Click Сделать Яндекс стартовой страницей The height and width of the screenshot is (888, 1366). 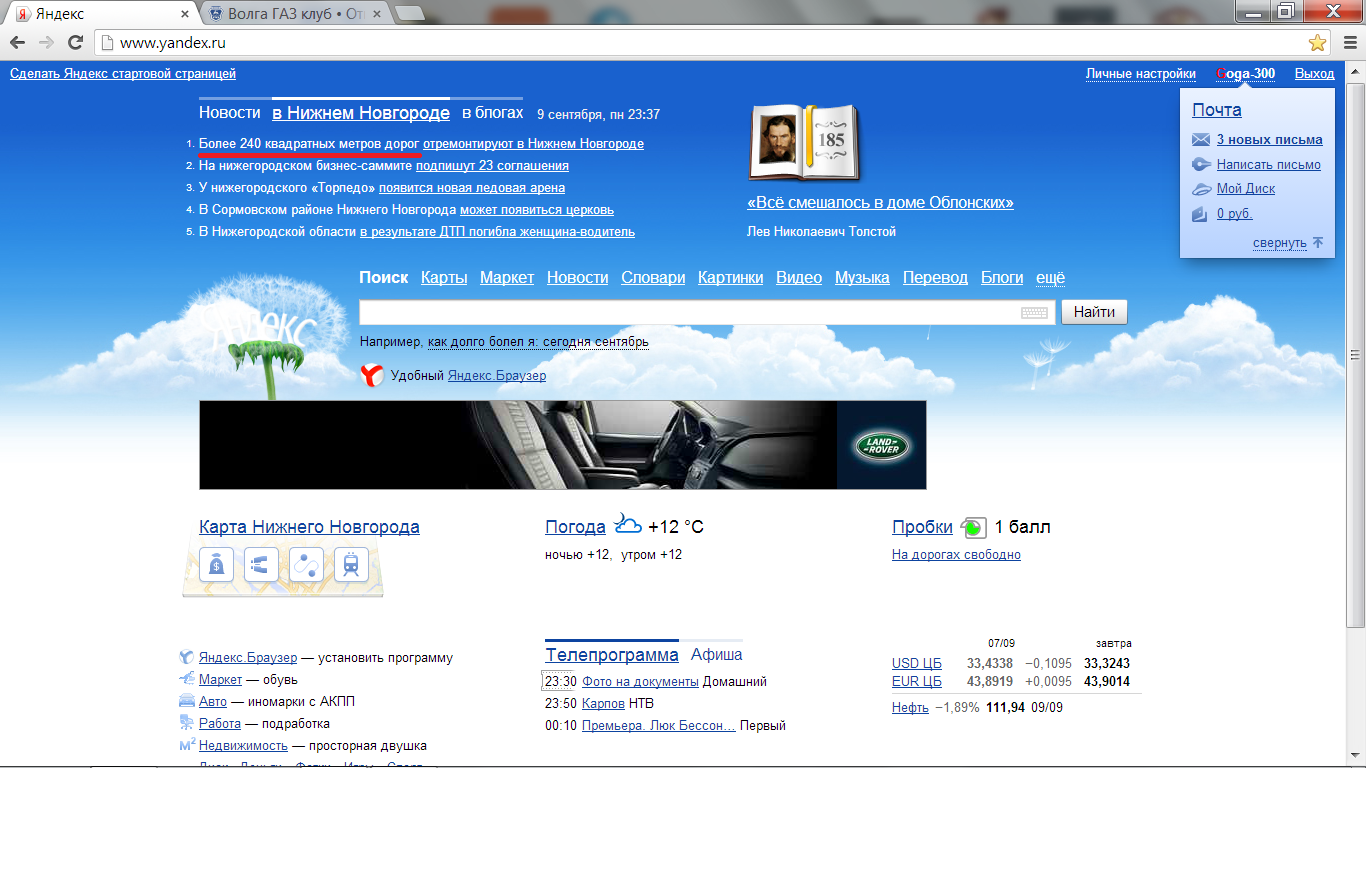123,74
